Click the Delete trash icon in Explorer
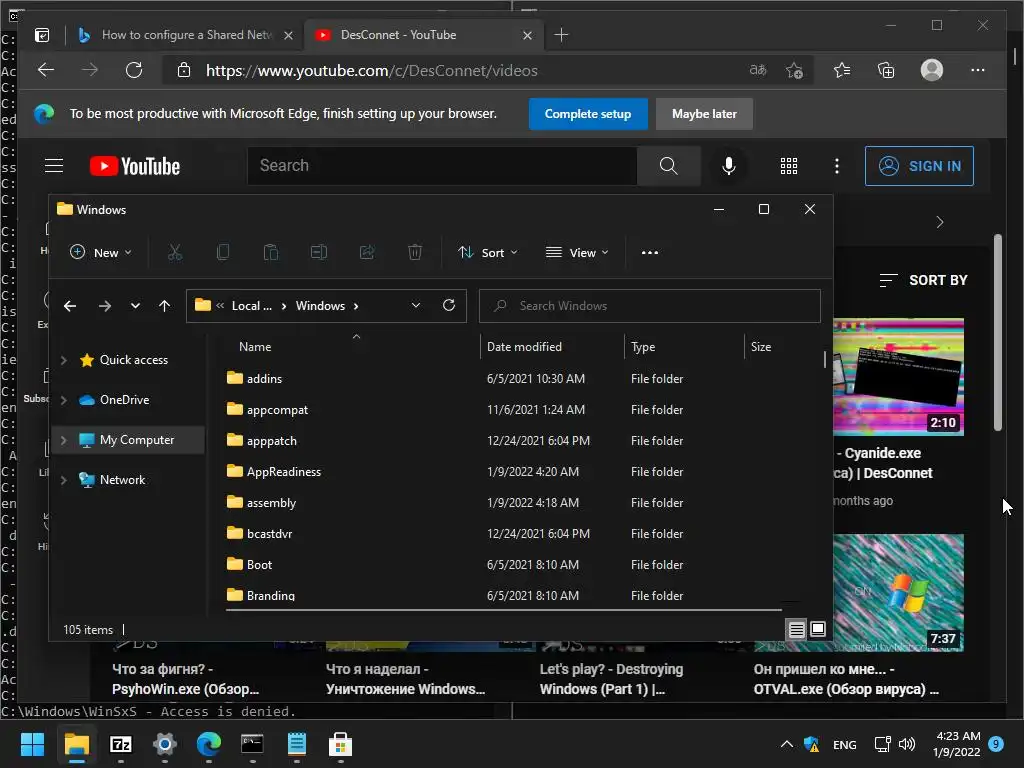1024x768 pixels. point(415,253)
